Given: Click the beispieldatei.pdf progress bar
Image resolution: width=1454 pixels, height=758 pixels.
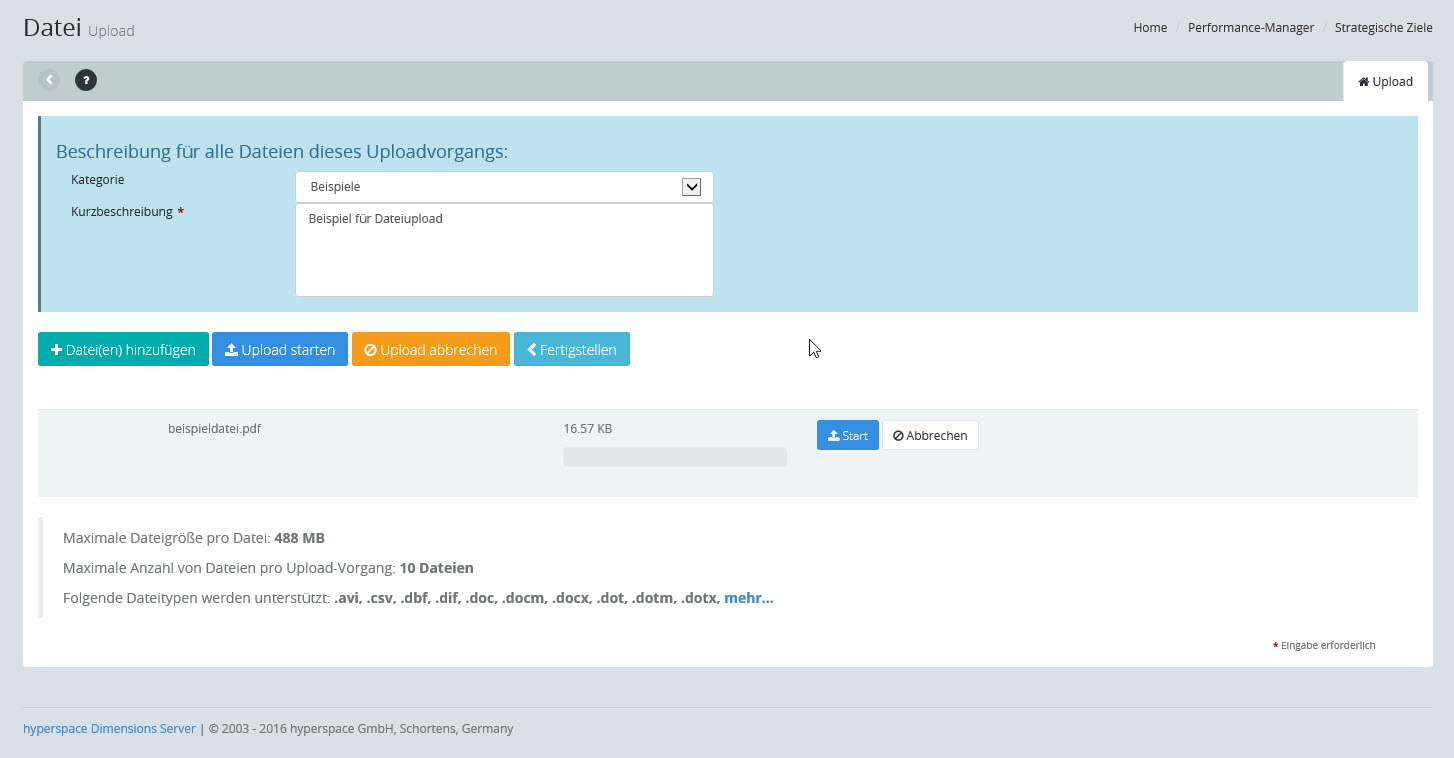Looking at the screenshot, I should click(675, 457).
